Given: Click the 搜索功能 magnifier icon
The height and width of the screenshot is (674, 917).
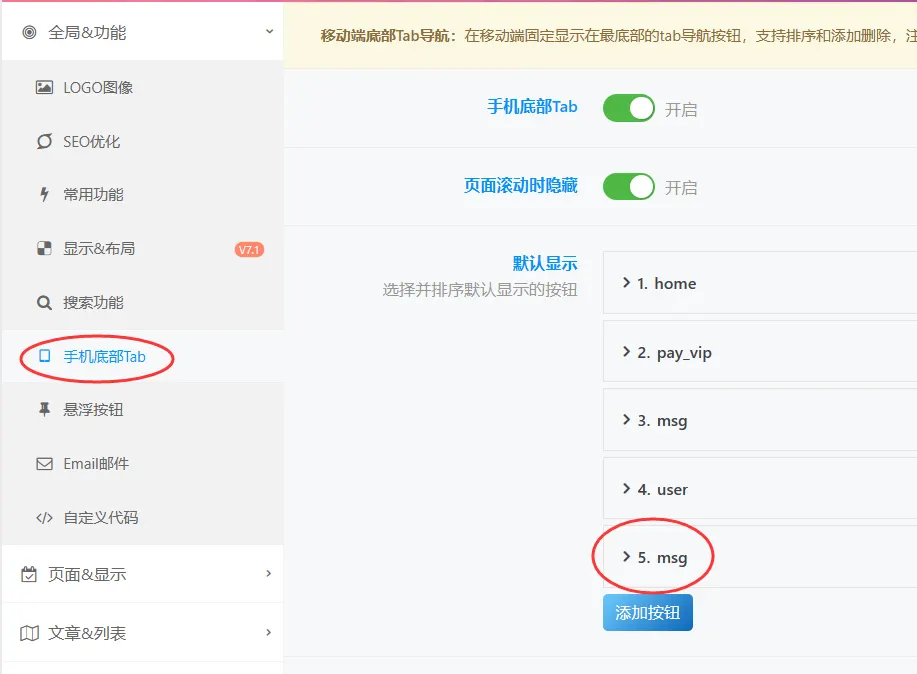Looking at the screenshot, I should (44, 302).
